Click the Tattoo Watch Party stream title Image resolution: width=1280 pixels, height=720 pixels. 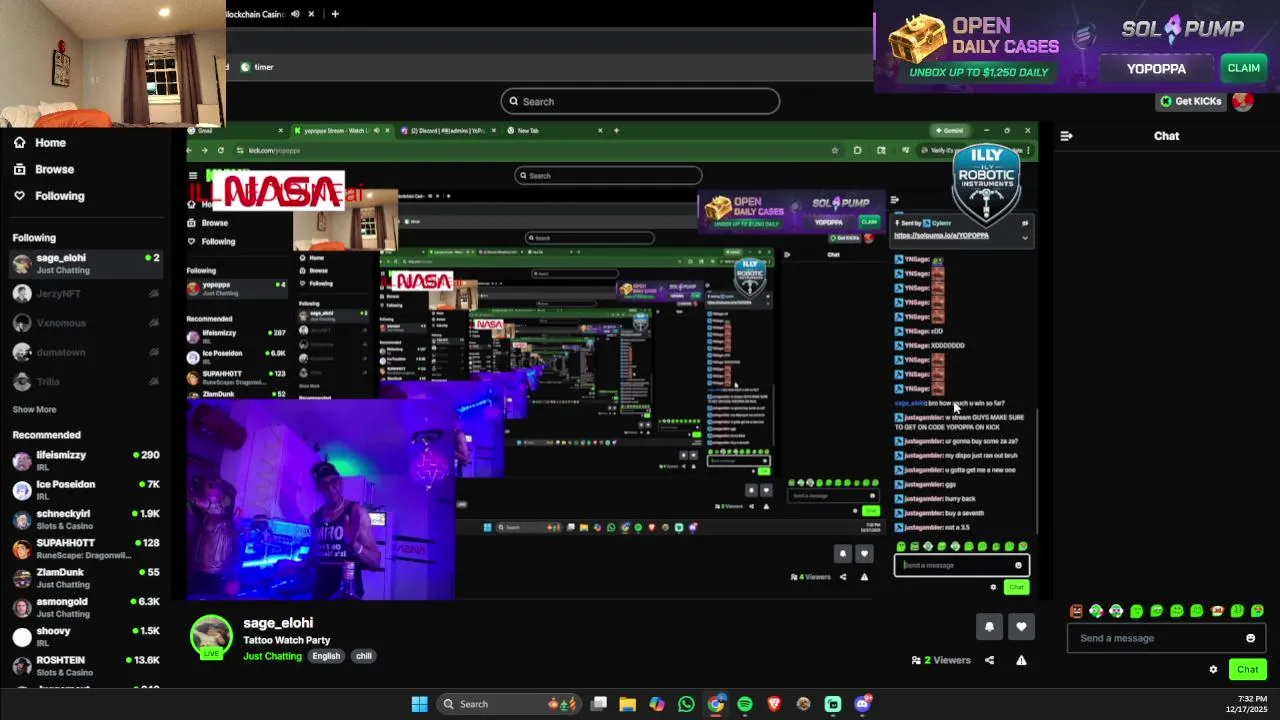286,640
